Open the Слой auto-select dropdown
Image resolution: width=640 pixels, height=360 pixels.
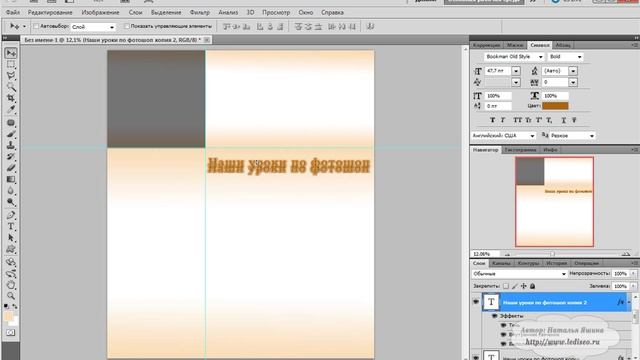click(x=93, y=27)
